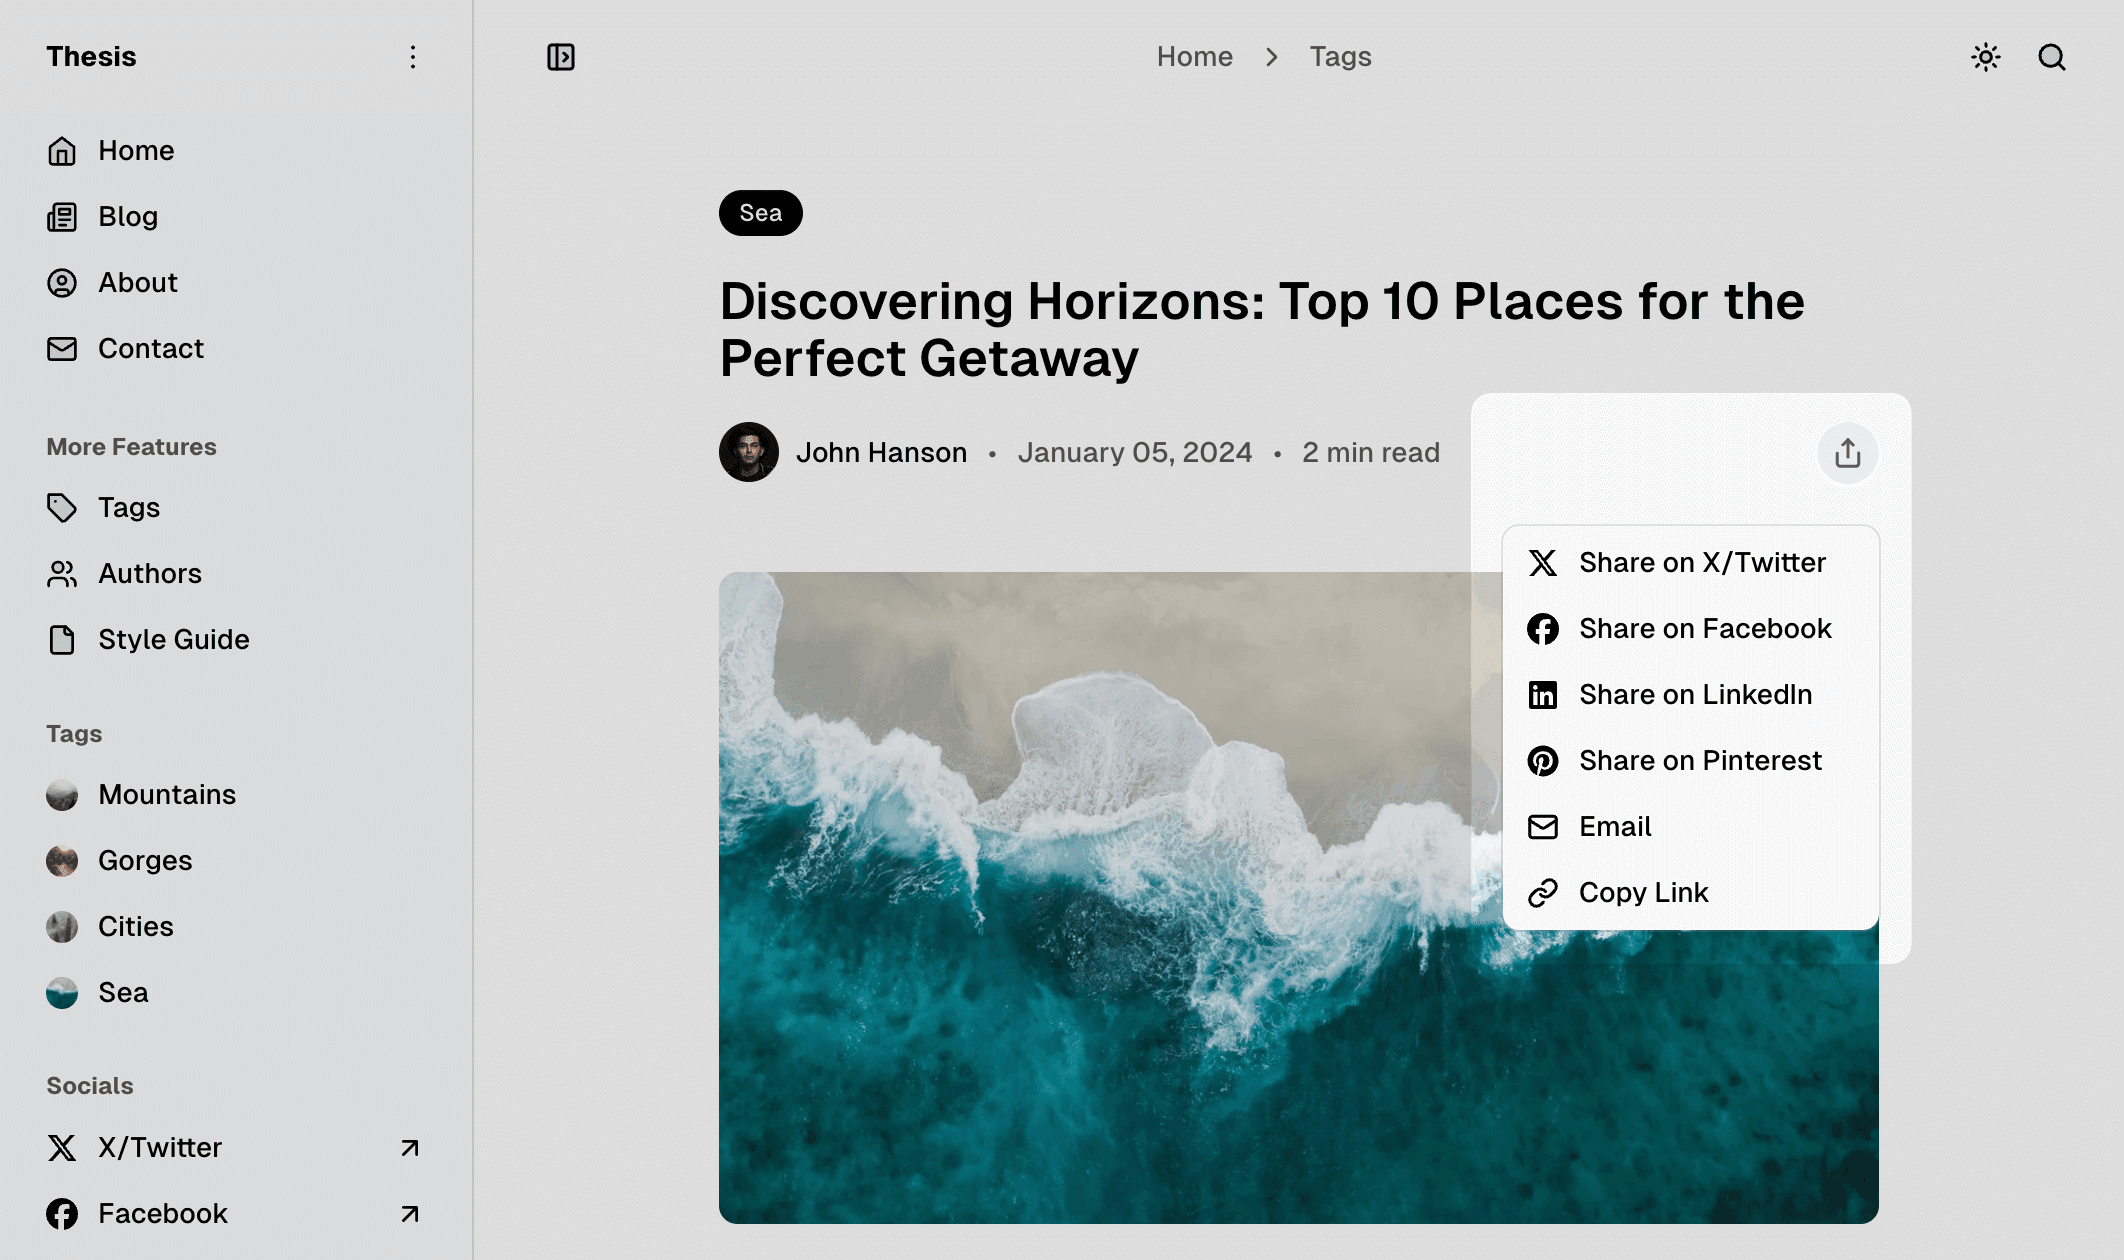2124x1260 pixels.
Task: Select Share on LinkedIn from the menu
Action: [x=1695, y=694]
